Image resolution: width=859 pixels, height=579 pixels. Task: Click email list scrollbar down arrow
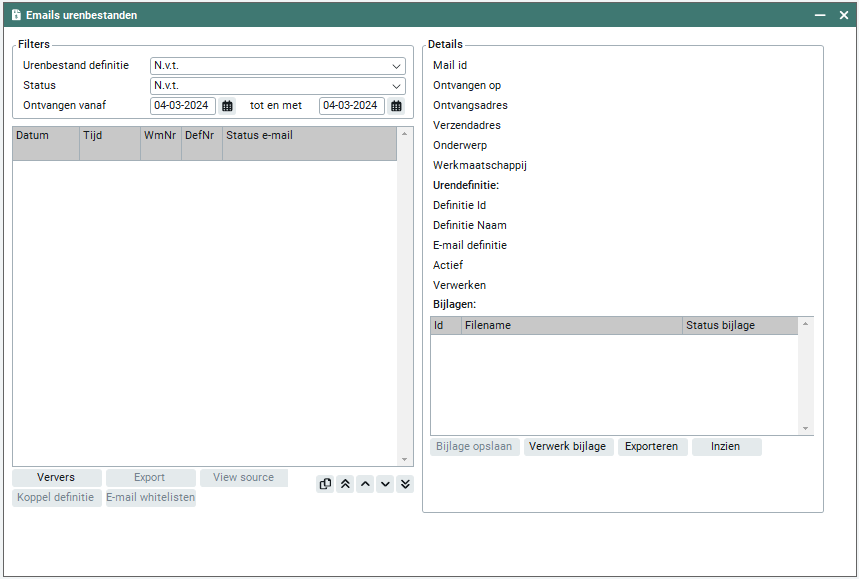tap(405, 459)
